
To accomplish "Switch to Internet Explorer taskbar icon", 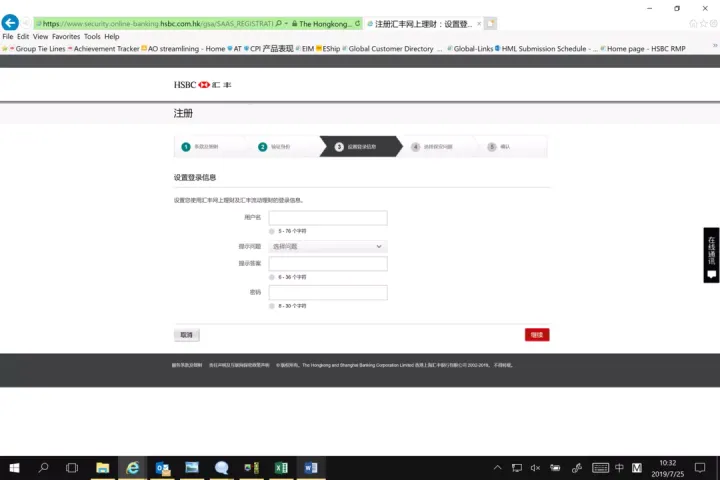I will [x=132, y=468].
